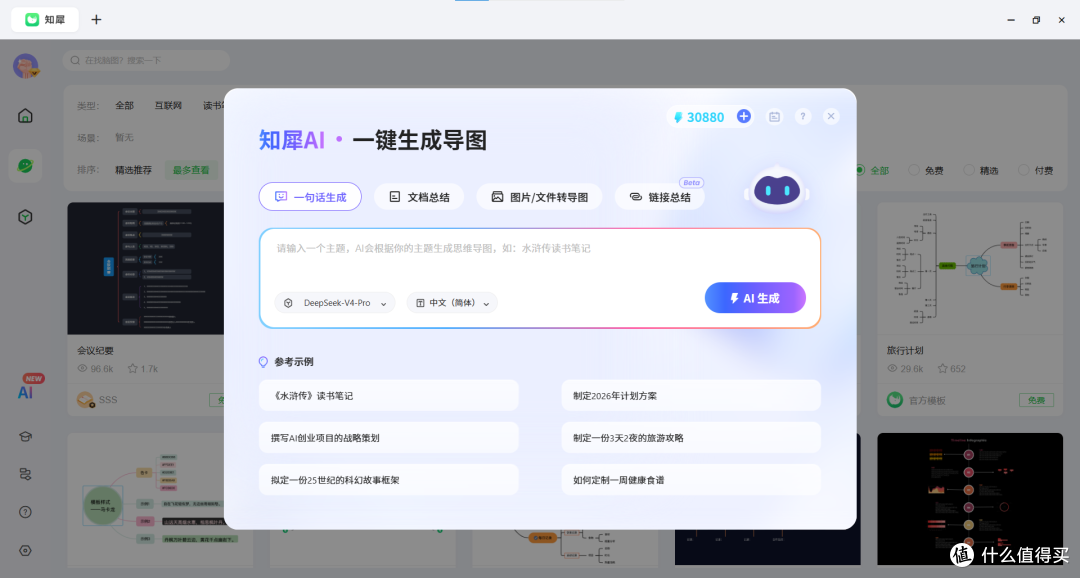Viewport: 1080px width, 578px height.
Task: Select 互联网 type filter
Action: click(x=168, y=105)
